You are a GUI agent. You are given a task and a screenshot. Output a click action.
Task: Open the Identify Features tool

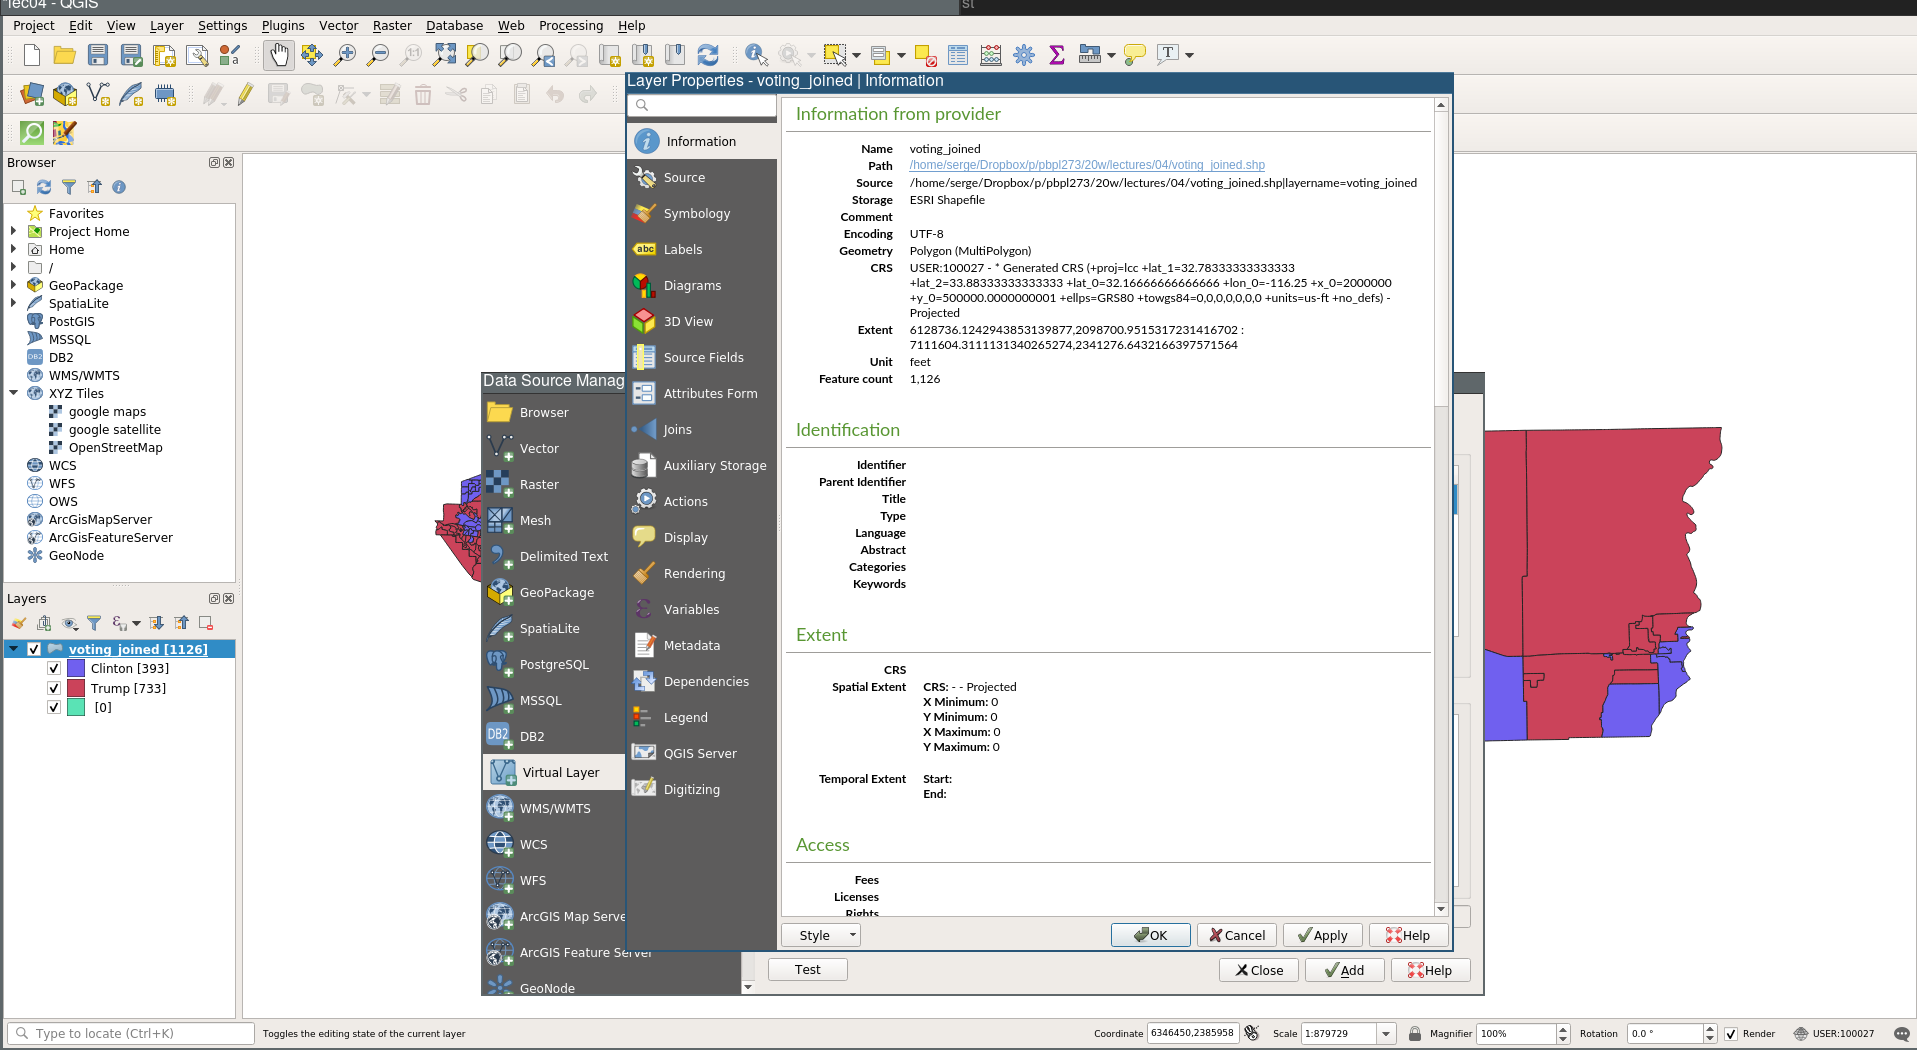[756, 55]
